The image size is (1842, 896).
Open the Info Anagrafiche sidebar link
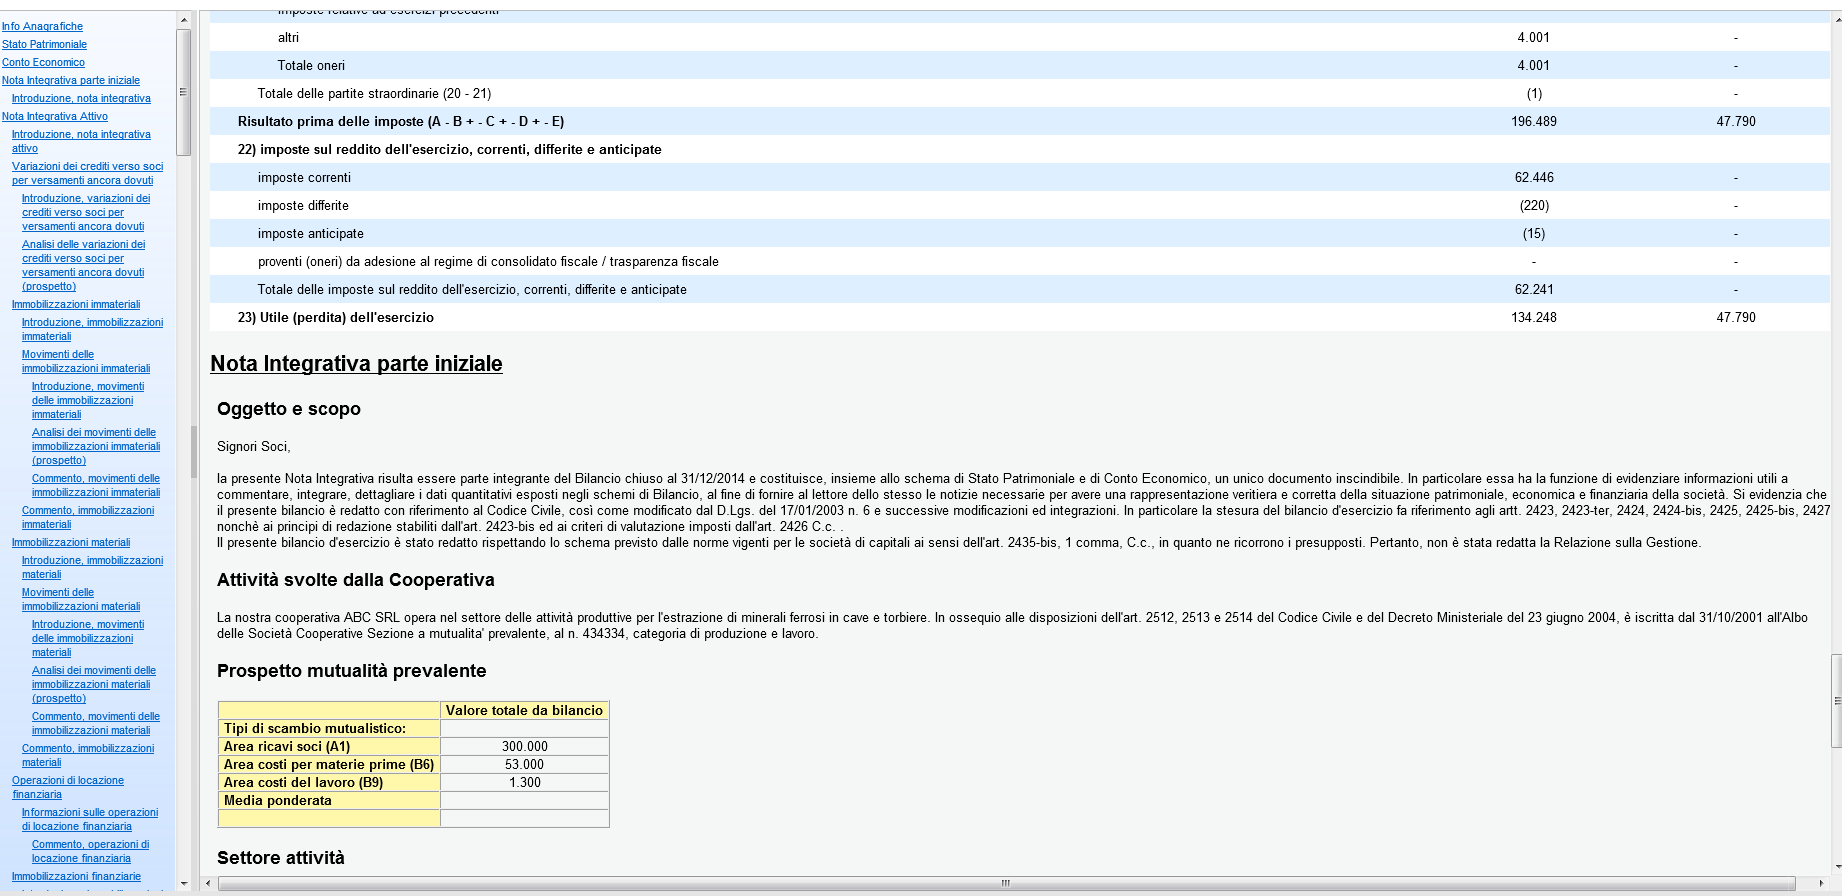pyautogui.click(x=42, y=26)
